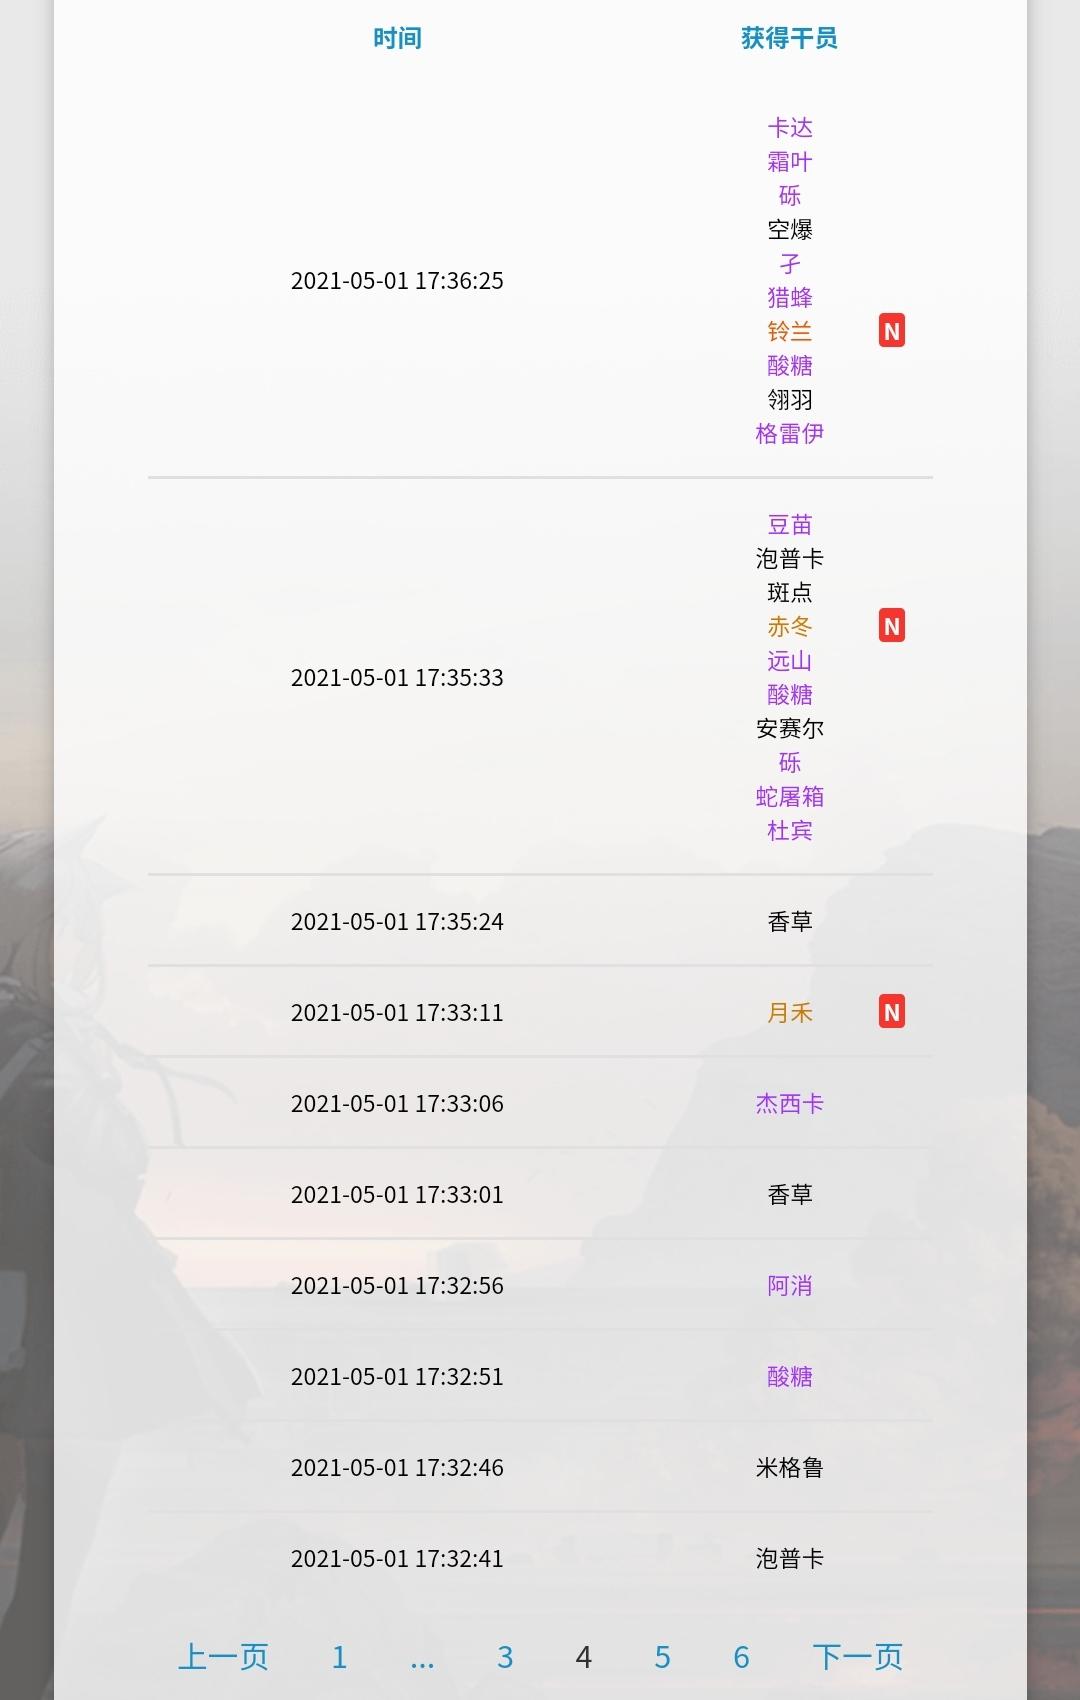
Task: Switch to page 6
Action: (741, 1657)
